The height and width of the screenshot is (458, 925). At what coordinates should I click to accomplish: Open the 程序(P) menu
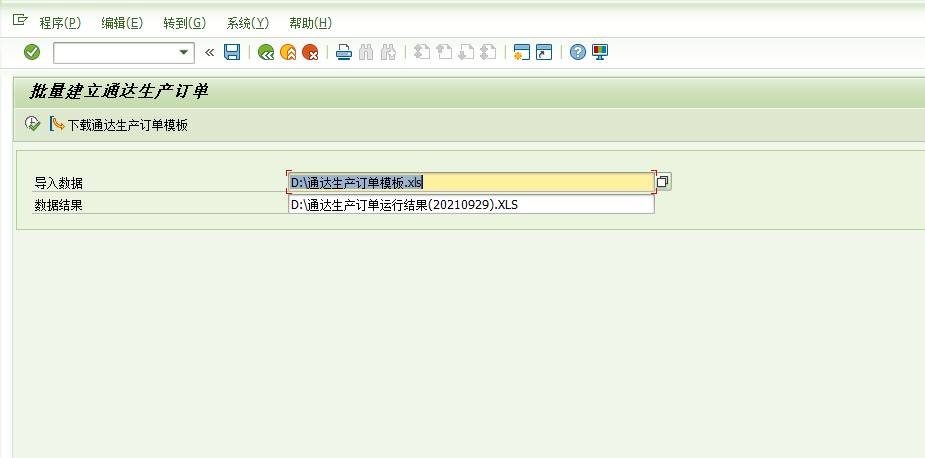point(60,23)
